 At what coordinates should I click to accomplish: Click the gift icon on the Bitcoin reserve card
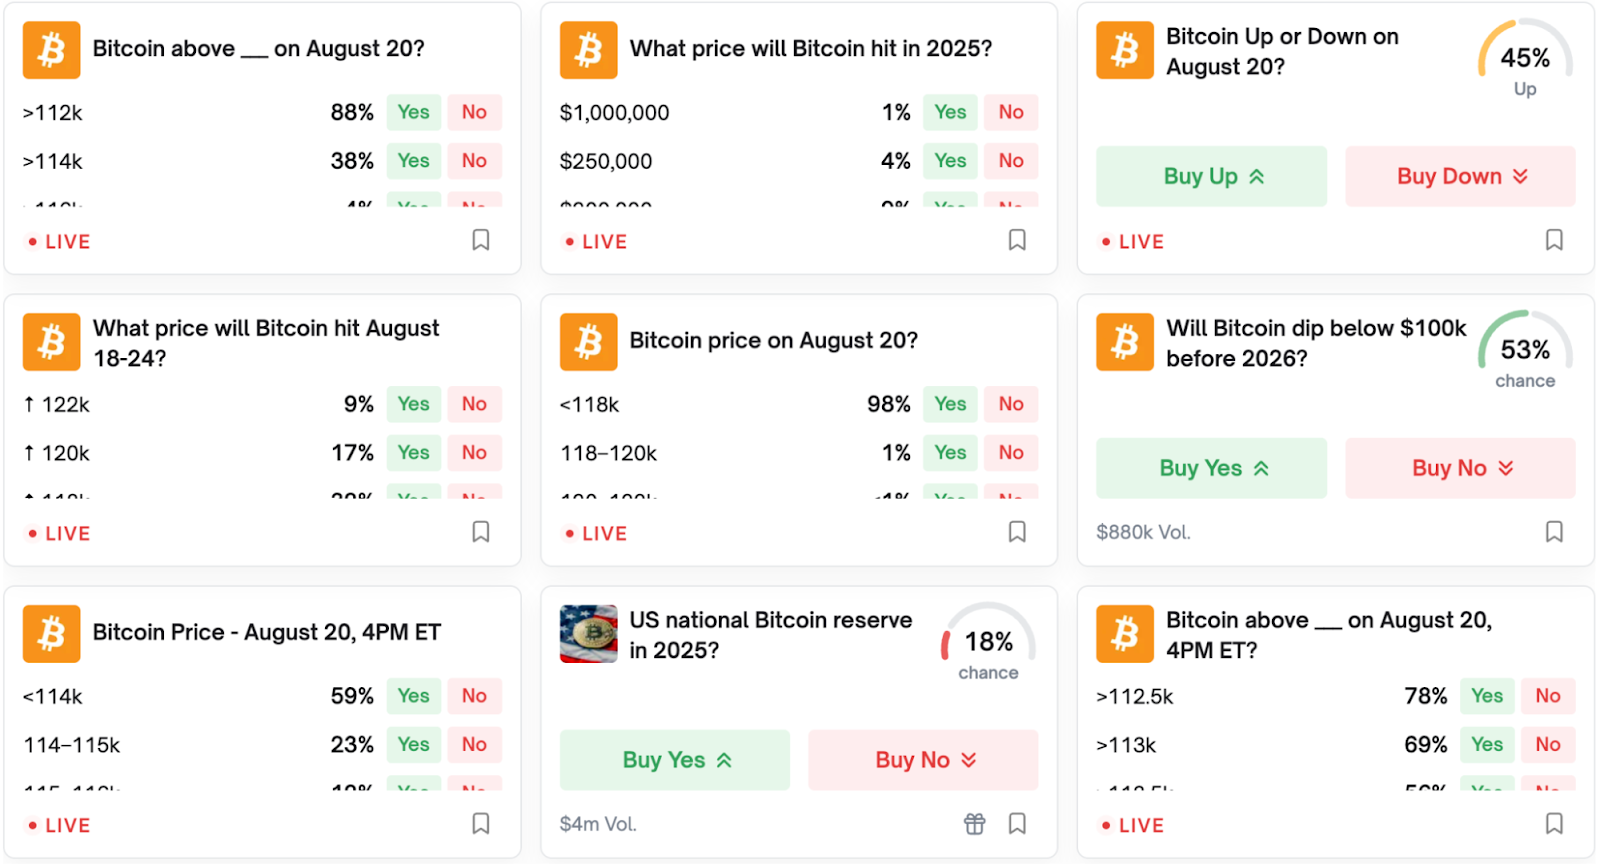tap(973, 823)
